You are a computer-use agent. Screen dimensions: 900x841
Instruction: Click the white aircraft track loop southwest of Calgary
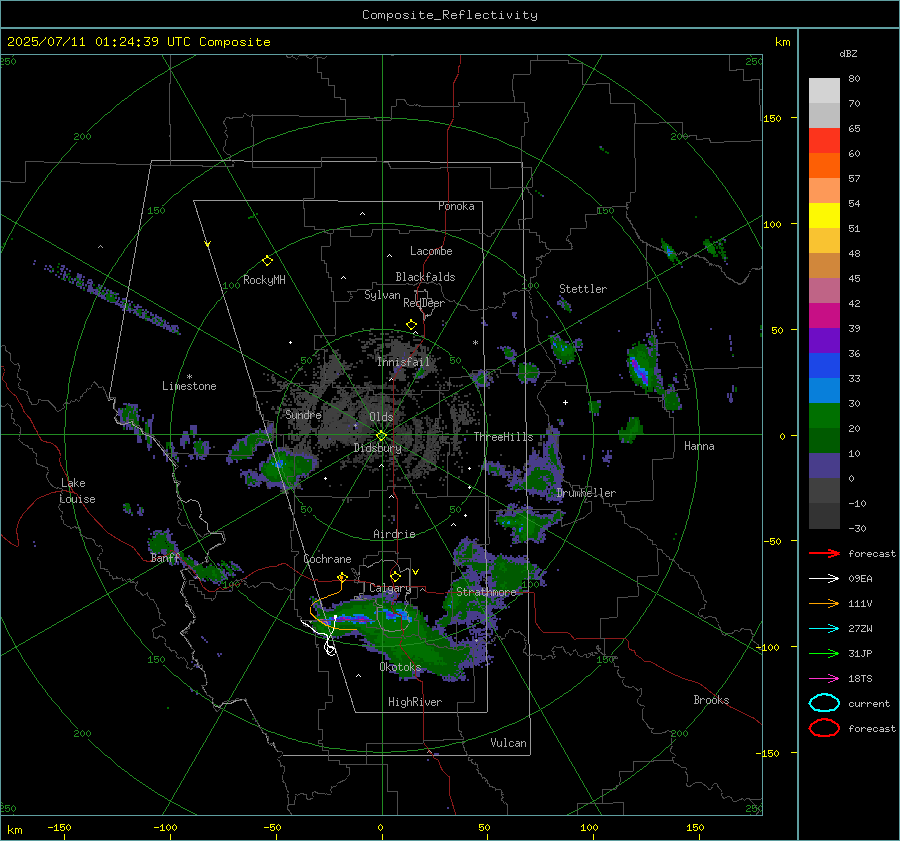tap(329, 649)
